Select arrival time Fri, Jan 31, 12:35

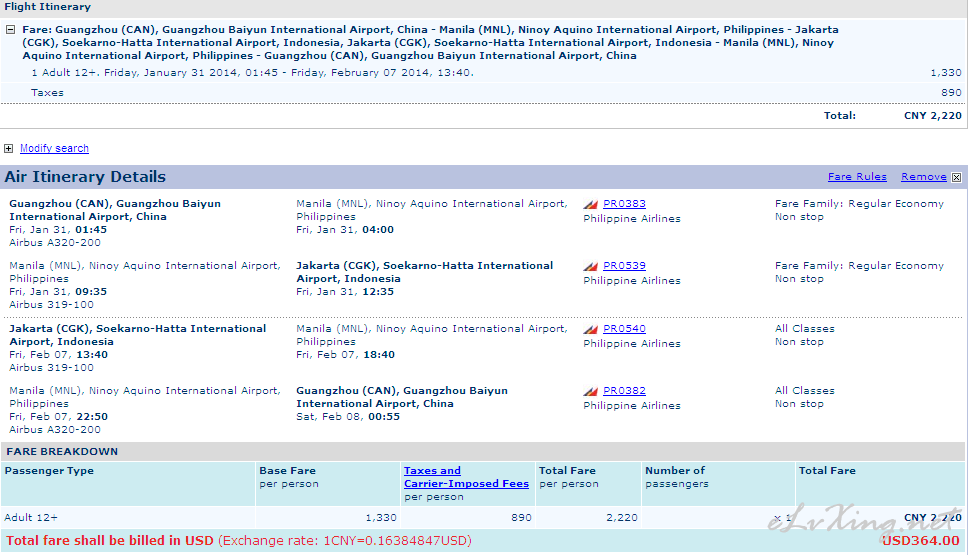(345, 291)
